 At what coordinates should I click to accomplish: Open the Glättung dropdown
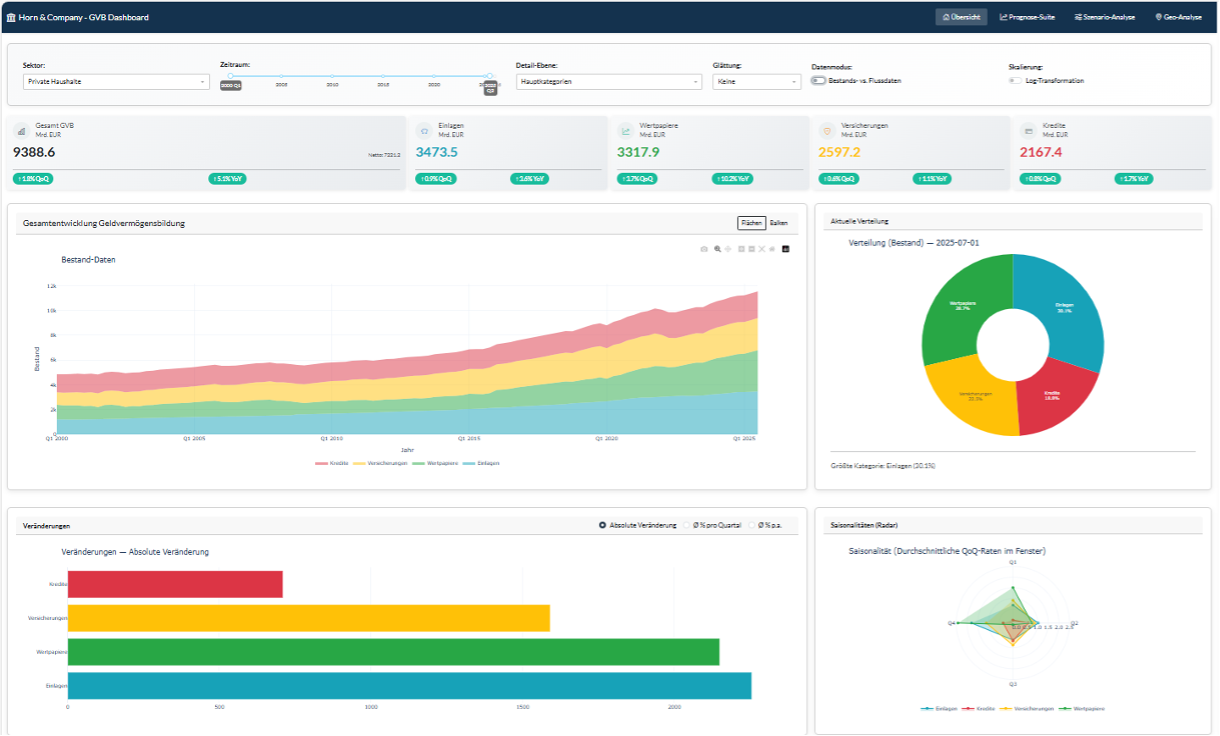757,82
